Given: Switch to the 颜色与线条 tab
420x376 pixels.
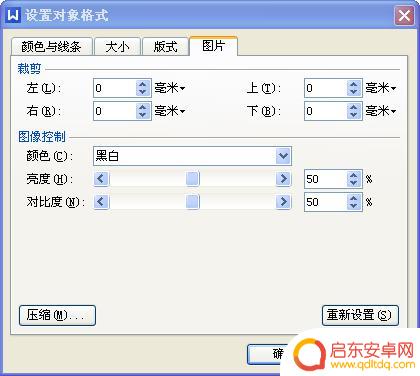Looking at the screenshot, I should coord(51,46).
